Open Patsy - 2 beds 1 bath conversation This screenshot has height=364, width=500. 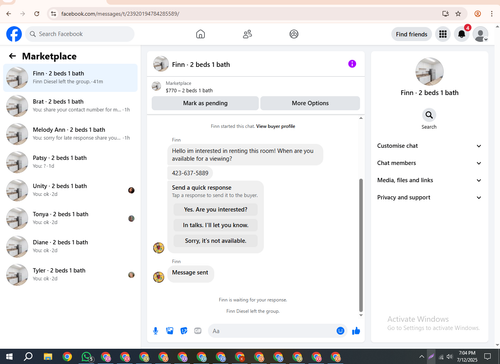[70, 162]
